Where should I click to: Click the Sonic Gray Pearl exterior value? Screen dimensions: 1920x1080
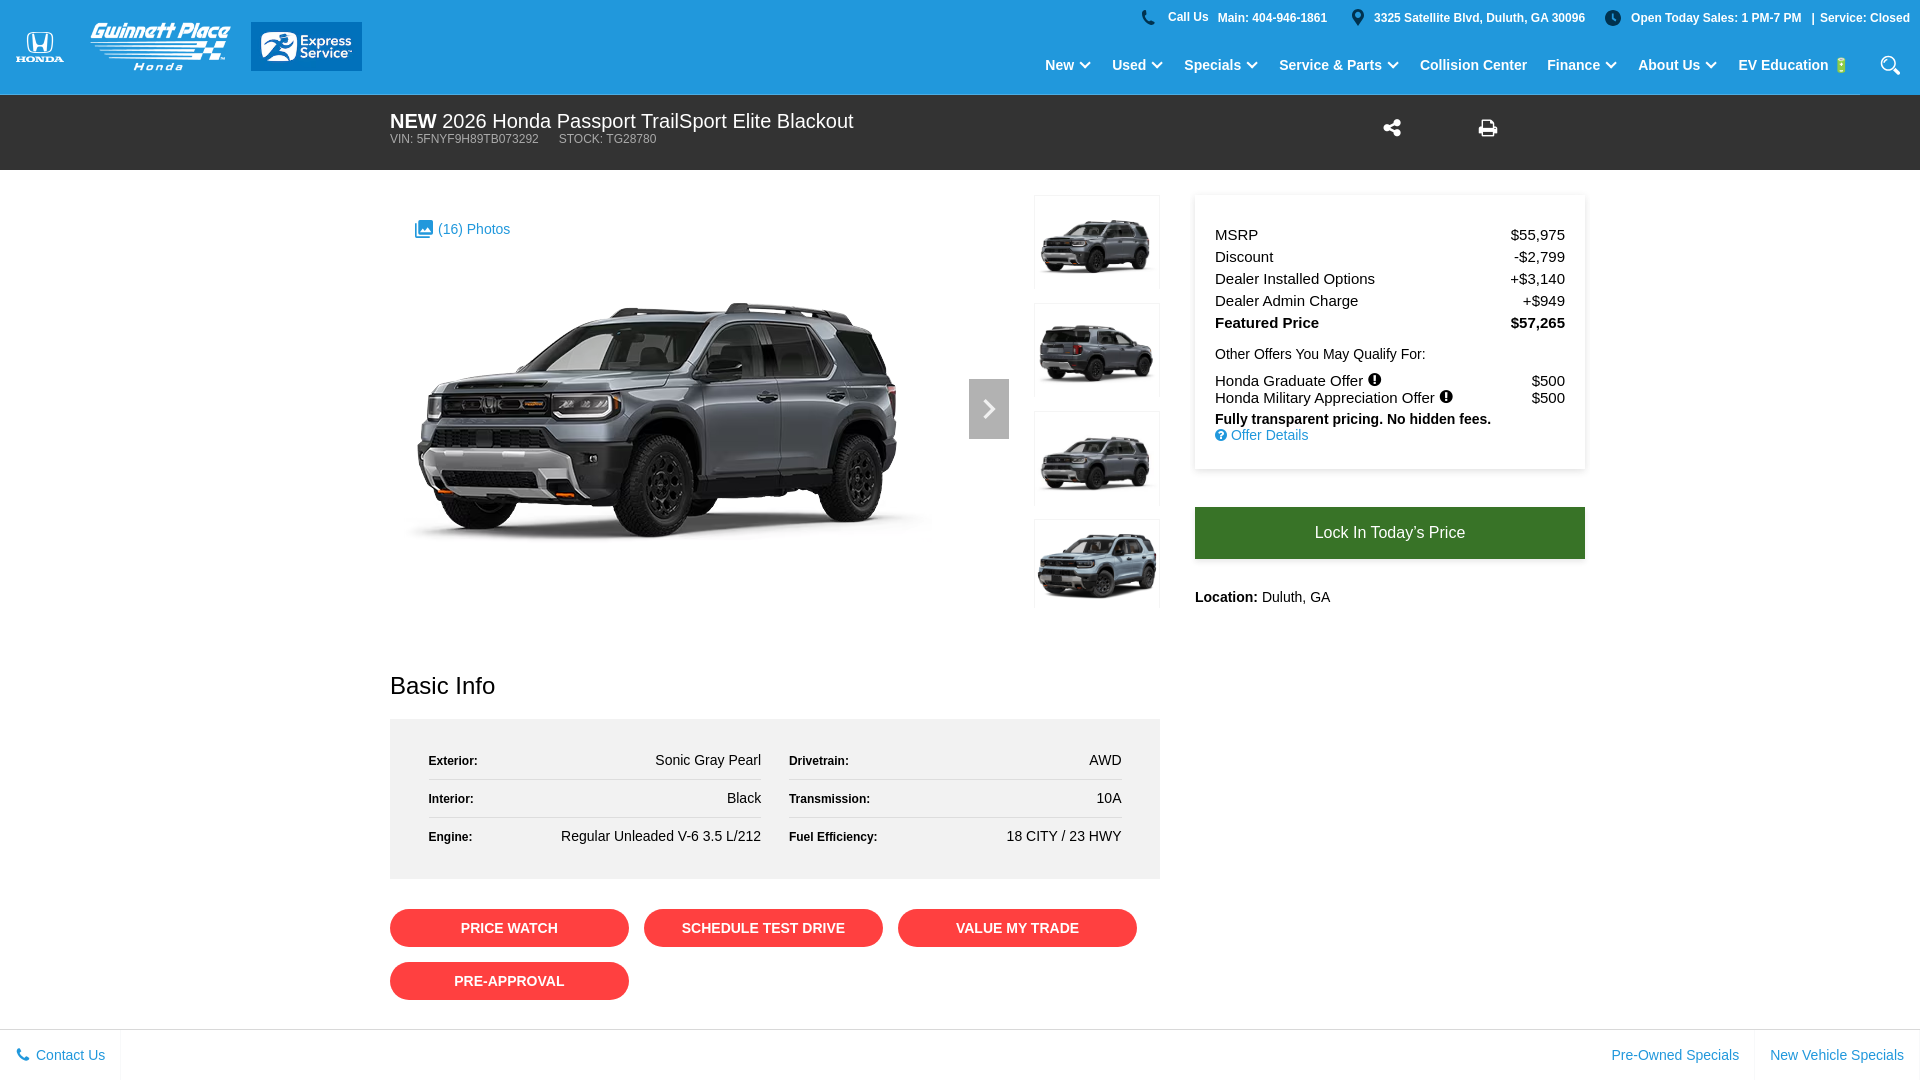click(708, 760)
